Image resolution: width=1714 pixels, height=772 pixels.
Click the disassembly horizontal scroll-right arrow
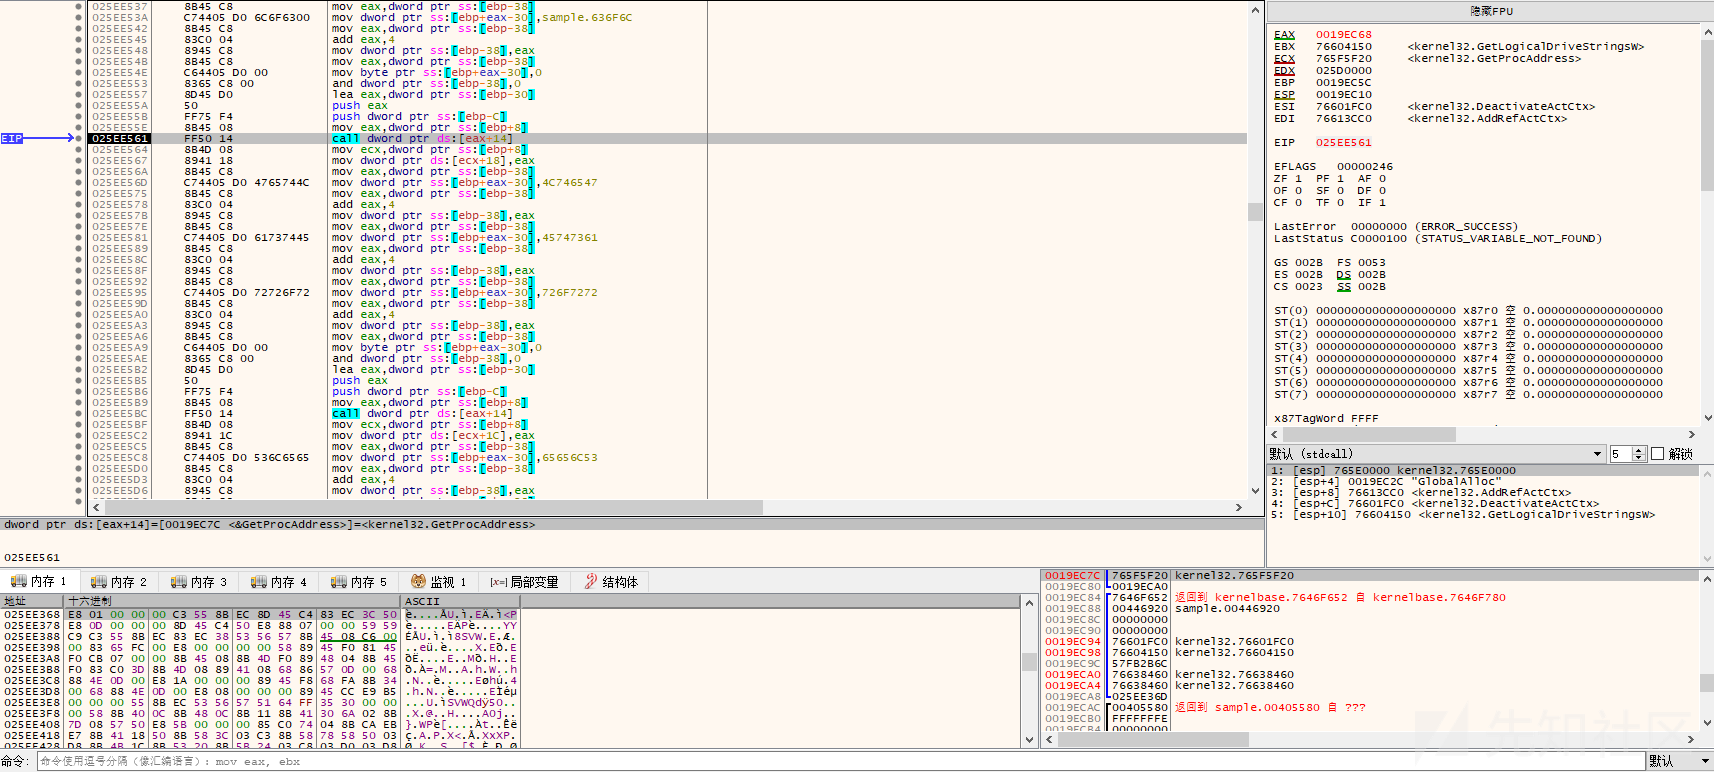pyautogui.click(x=1239, y=507)
